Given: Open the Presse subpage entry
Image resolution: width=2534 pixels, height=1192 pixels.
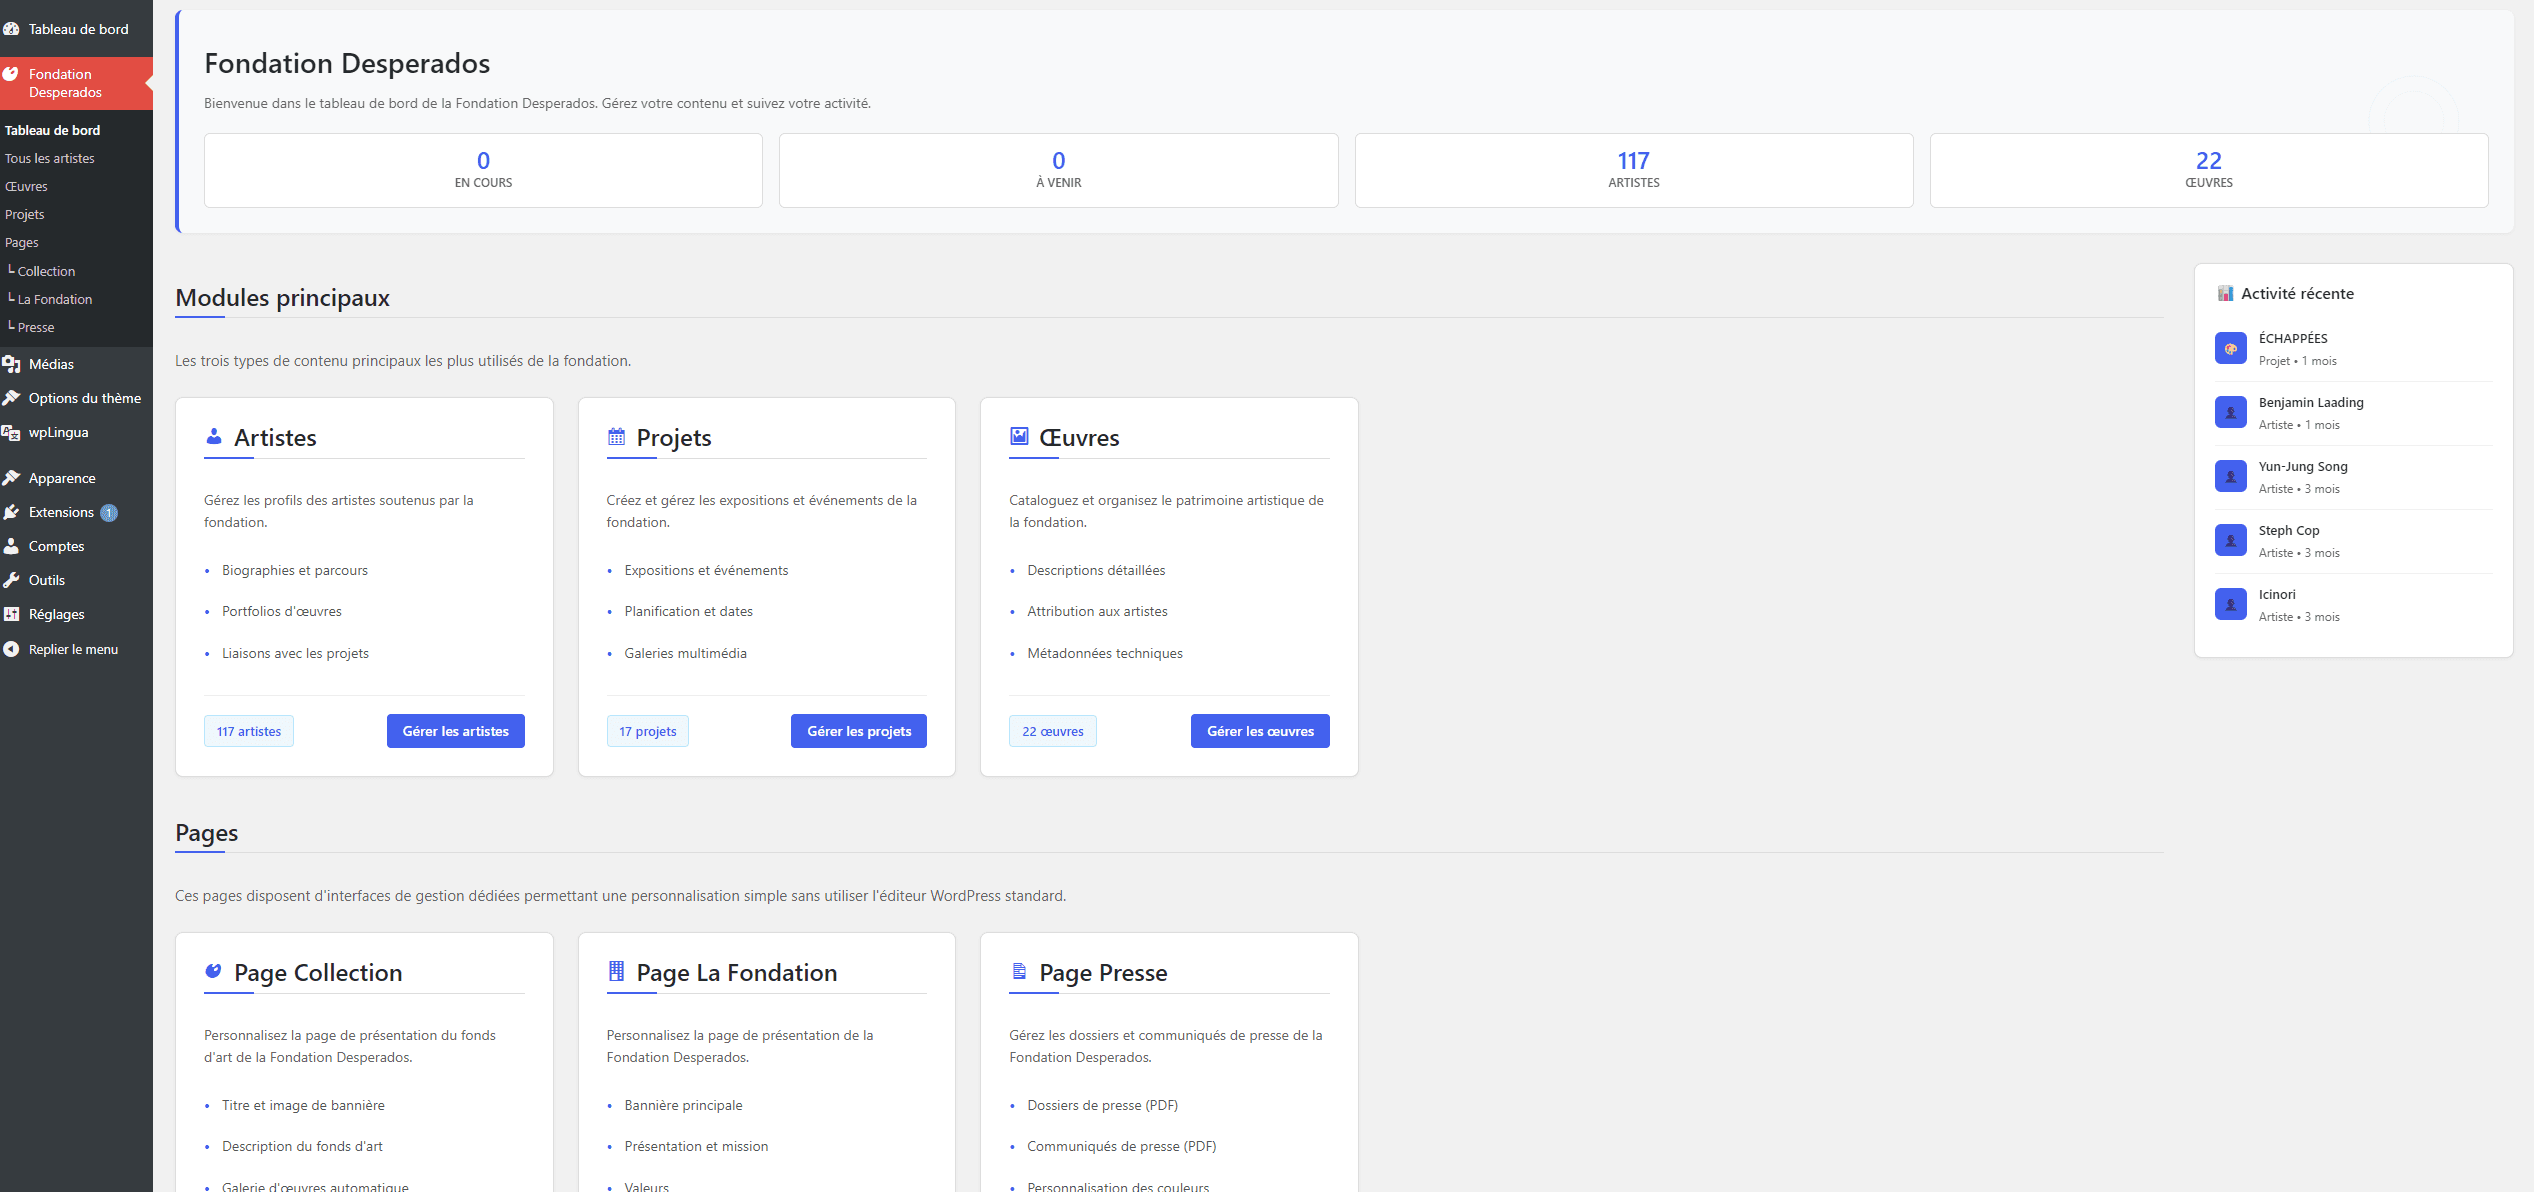Looking at the screenshot, I should click(36, 327).
